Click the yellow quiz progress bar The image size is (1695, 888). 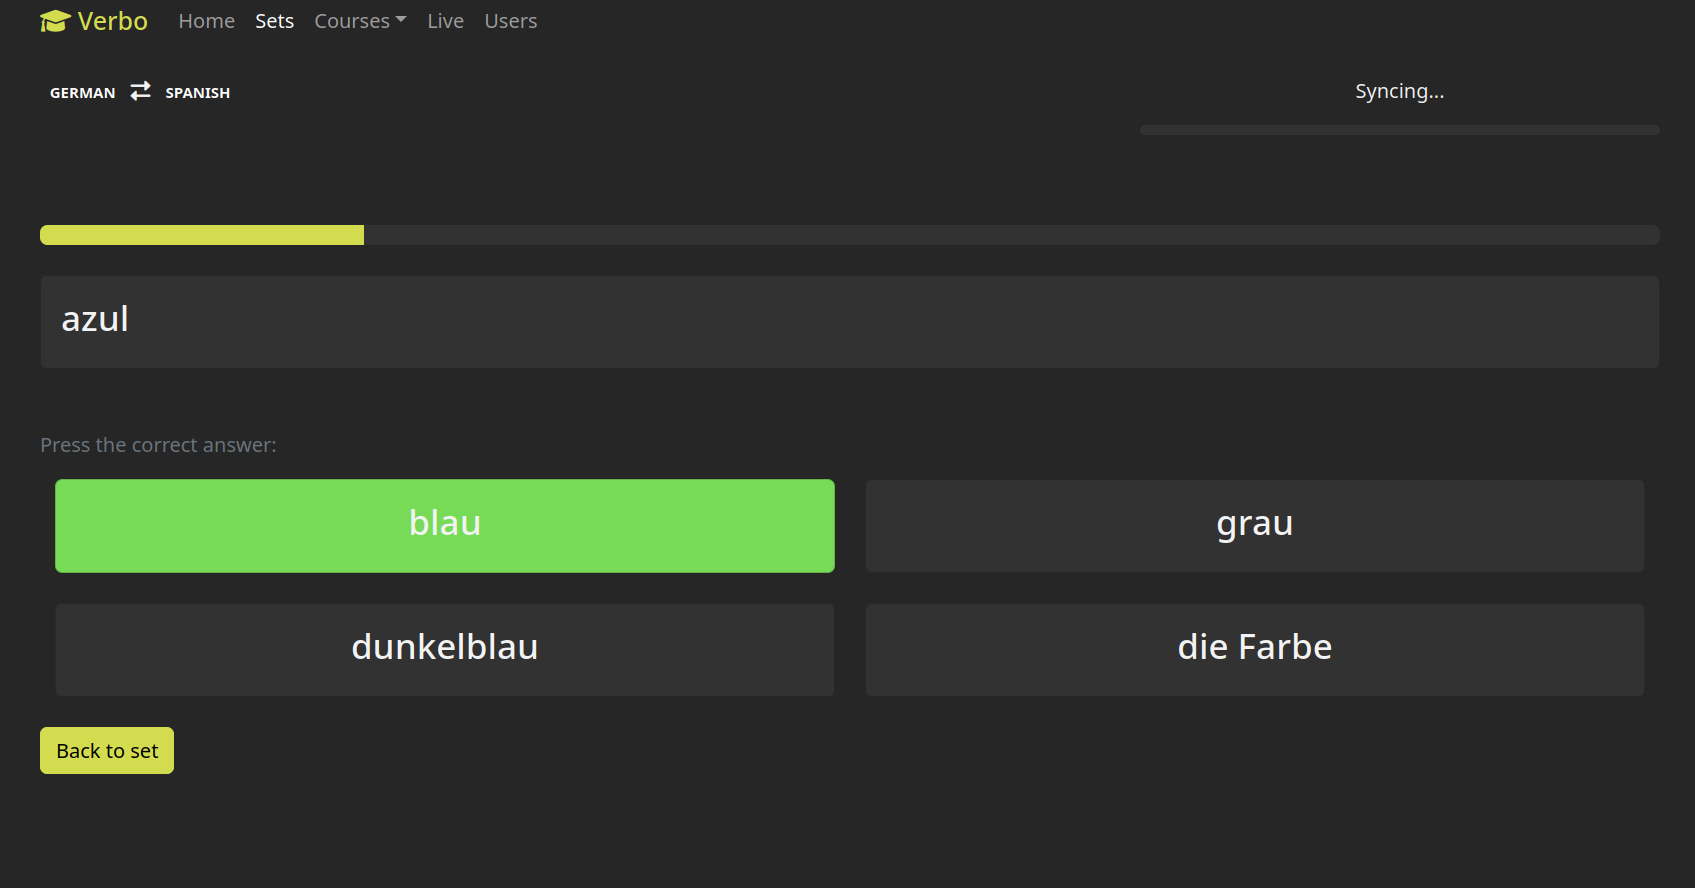click(201, 234)
